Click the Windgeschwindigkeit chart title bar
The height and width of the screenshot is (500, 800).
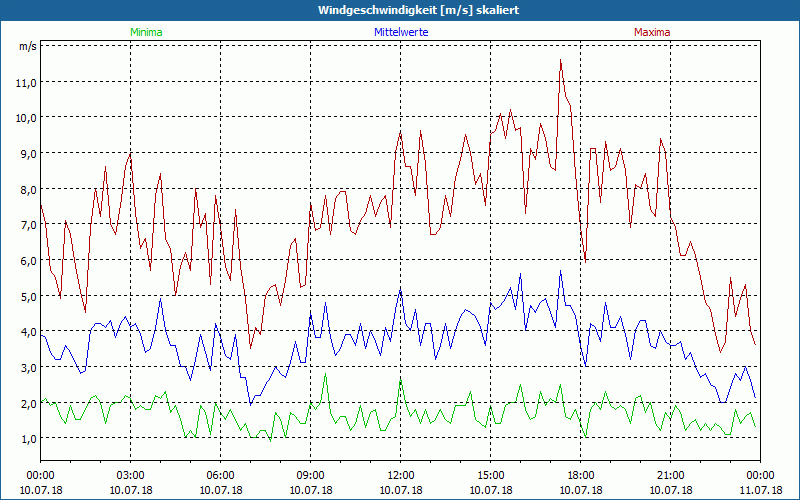[400, 10]
